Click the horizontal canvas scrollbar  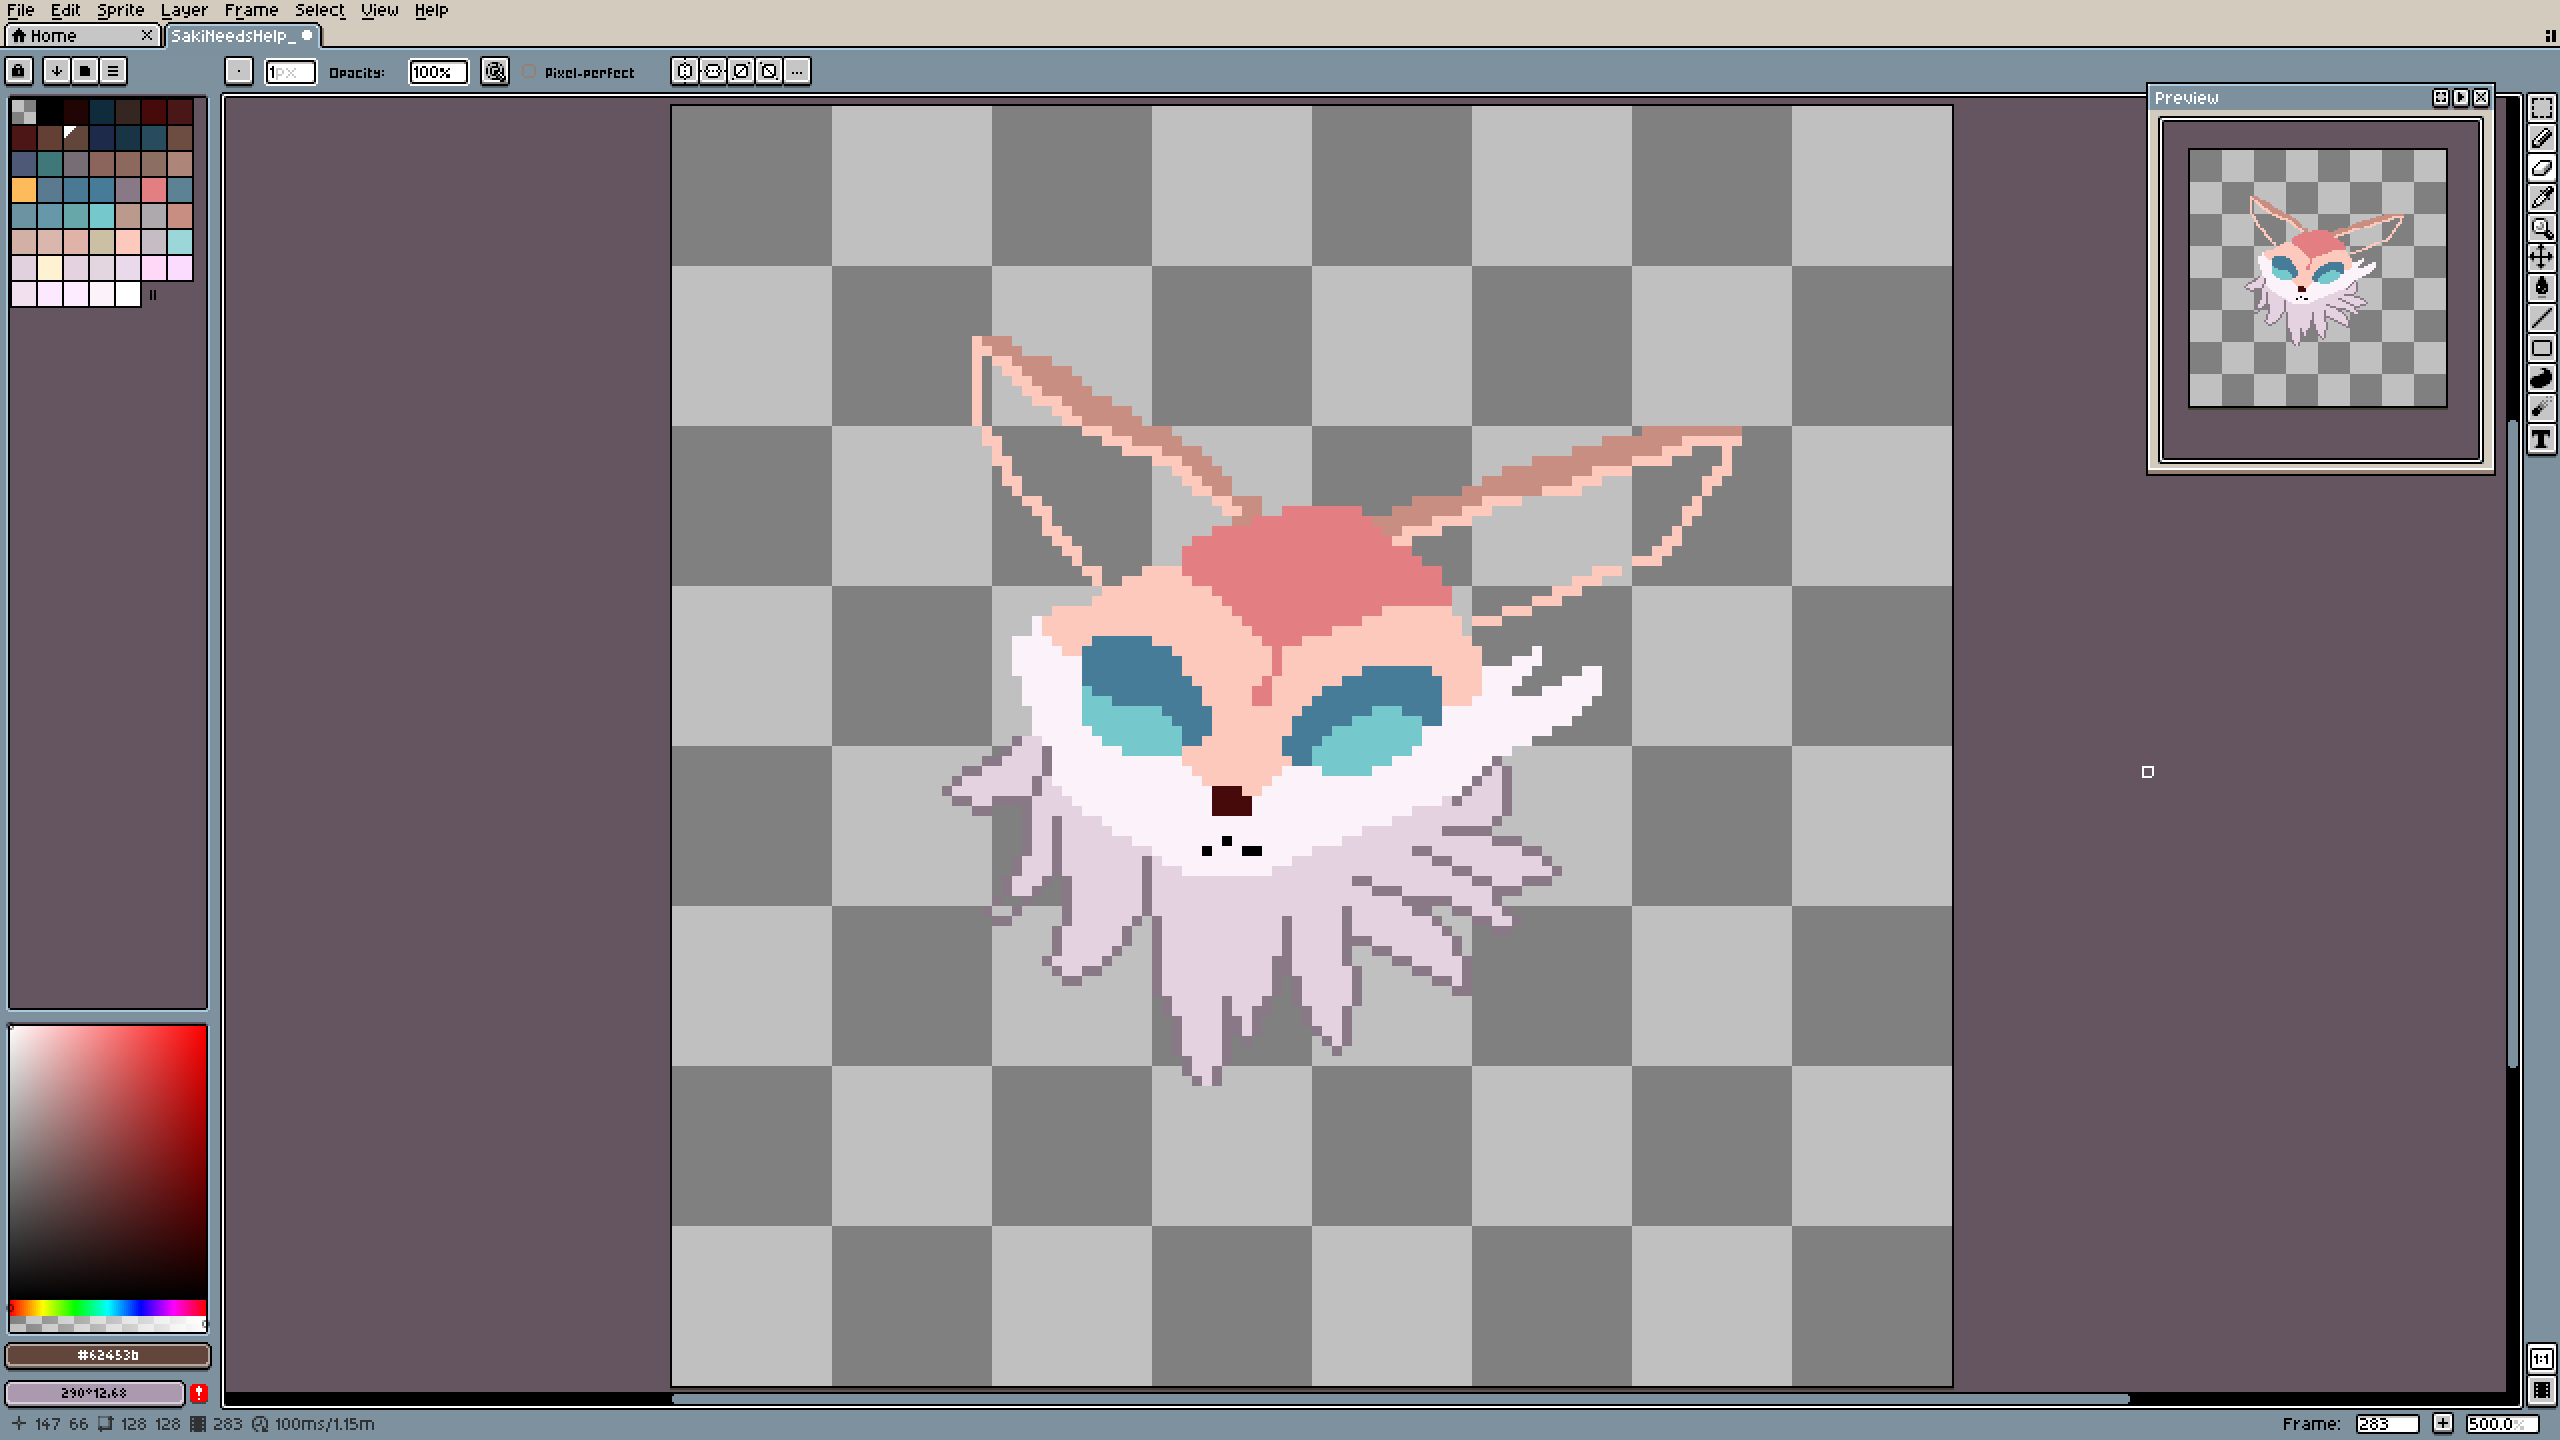point(1400,1399)
